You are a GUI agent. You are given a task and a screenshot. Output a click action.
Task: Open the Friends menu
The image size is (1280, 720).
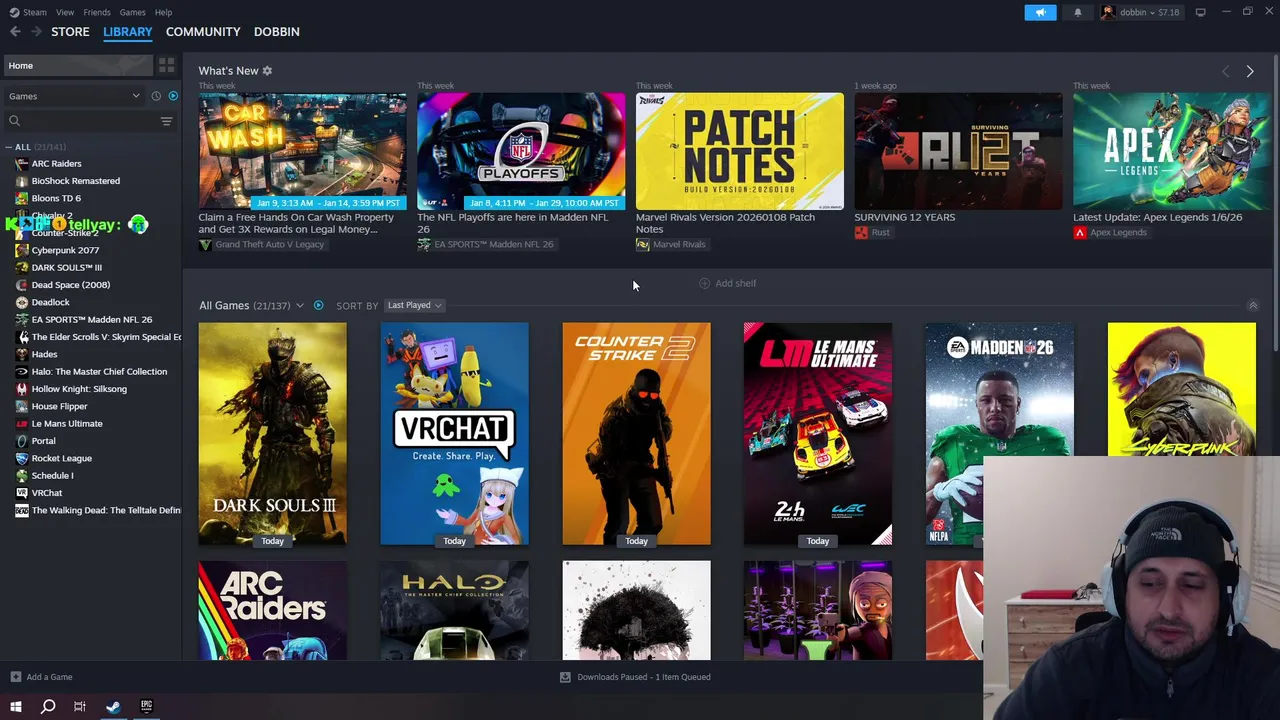(x=97, y=12)
